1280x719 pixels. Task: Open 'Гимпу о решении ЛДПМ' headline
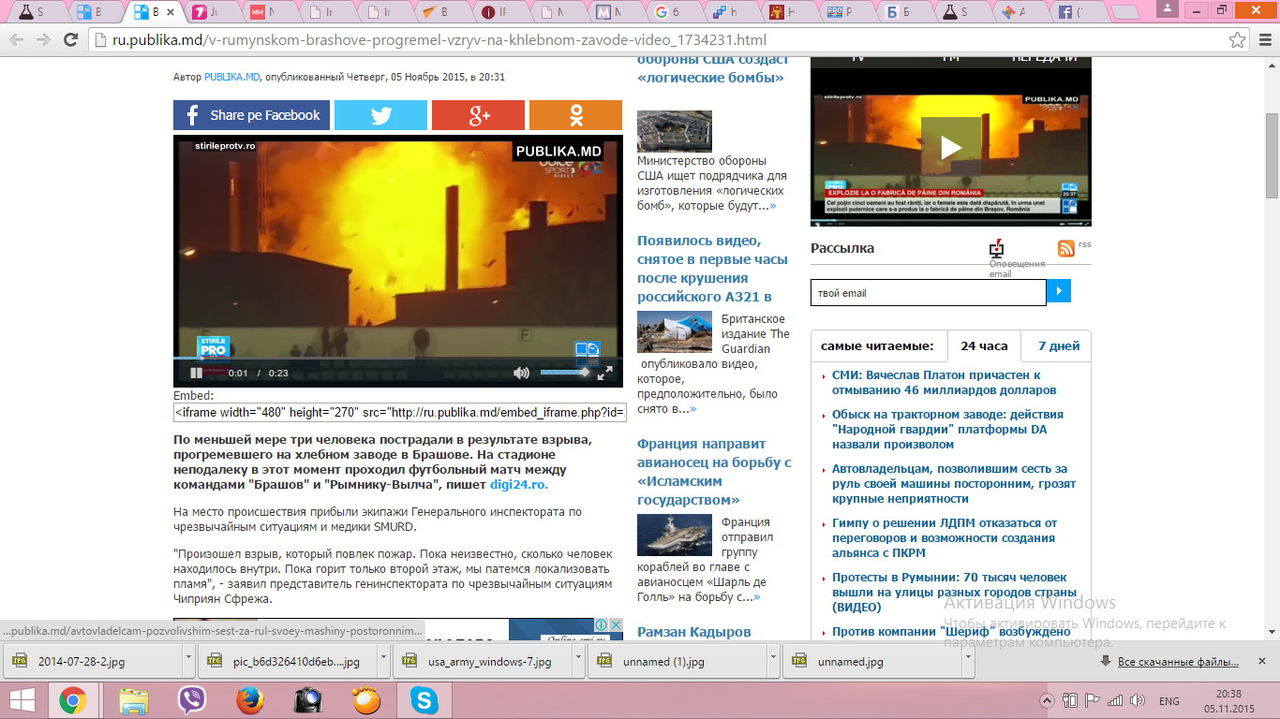tap(944, 537)
